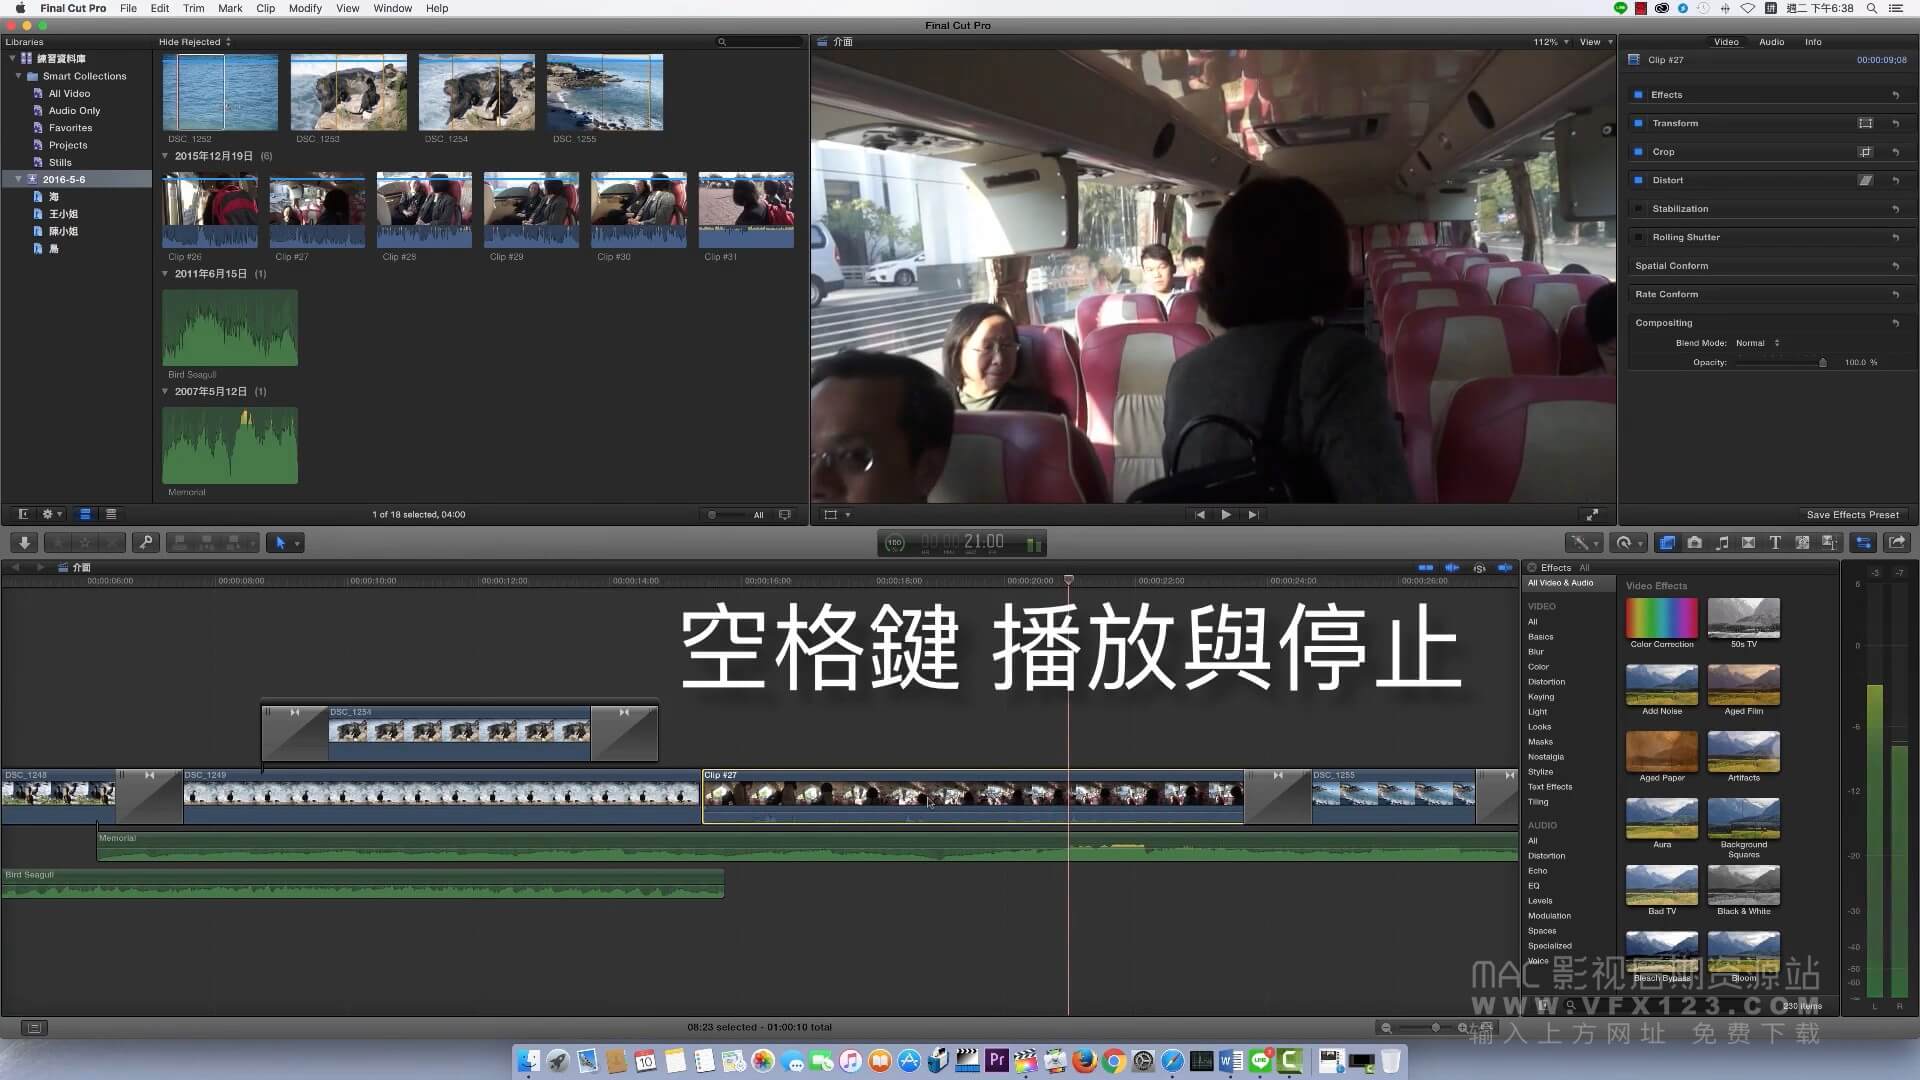Open the Modify menu
This screenshot has height=1080, width=1920.
coord(305,8)
